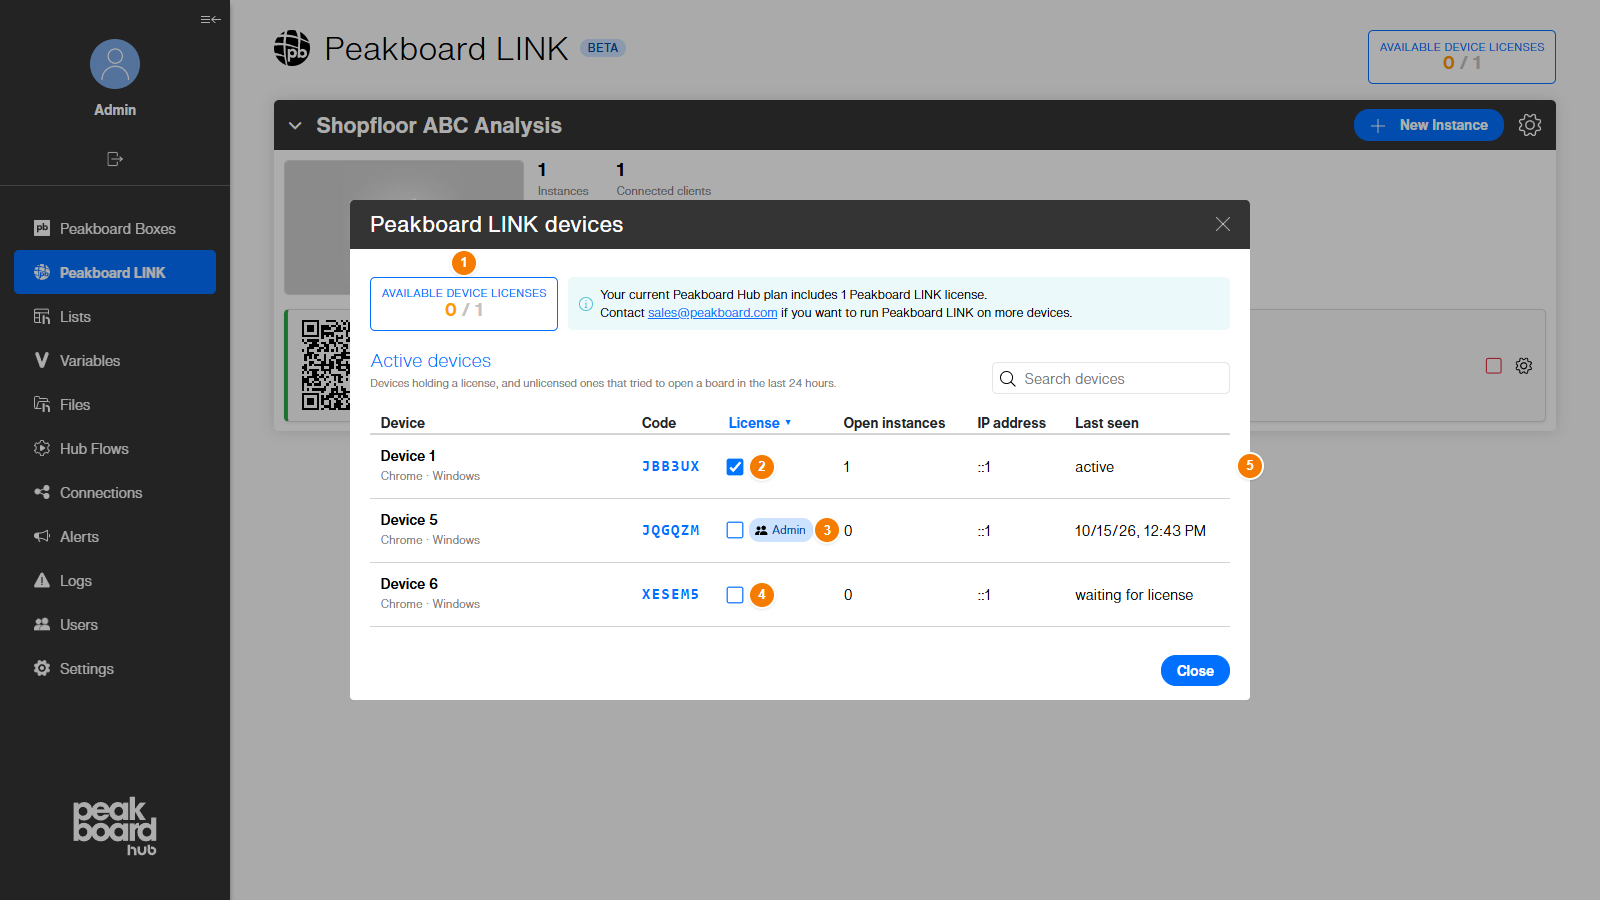Focus the Search devices field
The height and width of the screenshot is (900, 1600).
[x=1111, y=378]
